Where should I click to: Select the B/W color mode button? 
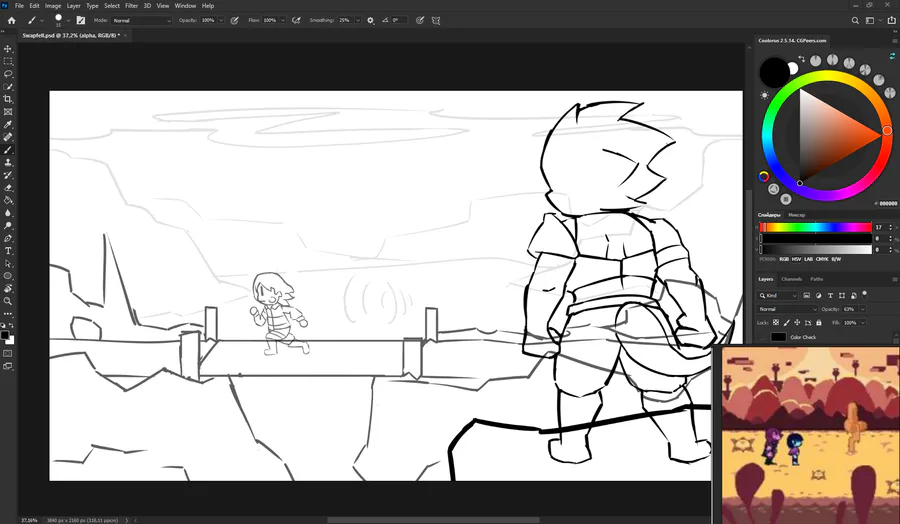point(836,259)
